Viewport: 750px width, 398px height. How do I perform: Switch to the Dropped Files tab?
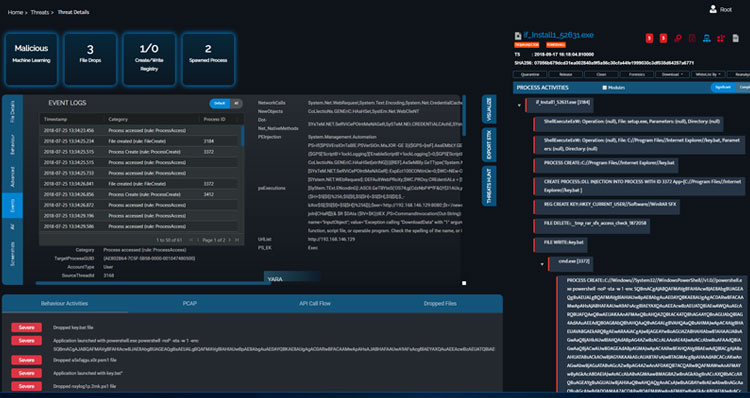pyautogui.click(x=440, y=304)
